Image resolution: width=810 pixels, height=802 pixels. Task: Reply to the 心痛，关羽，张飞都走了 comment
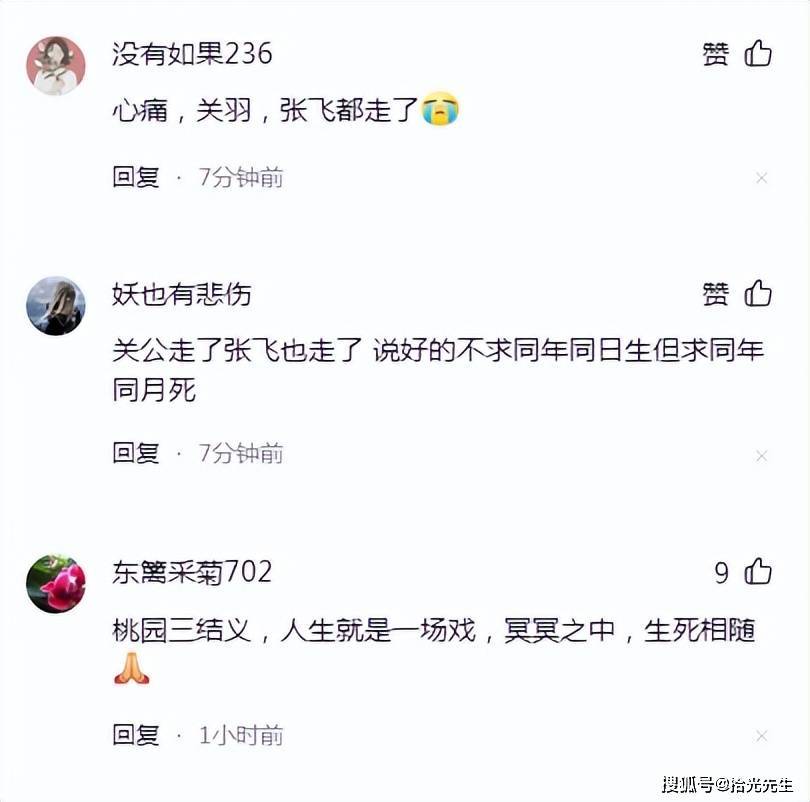136,177
